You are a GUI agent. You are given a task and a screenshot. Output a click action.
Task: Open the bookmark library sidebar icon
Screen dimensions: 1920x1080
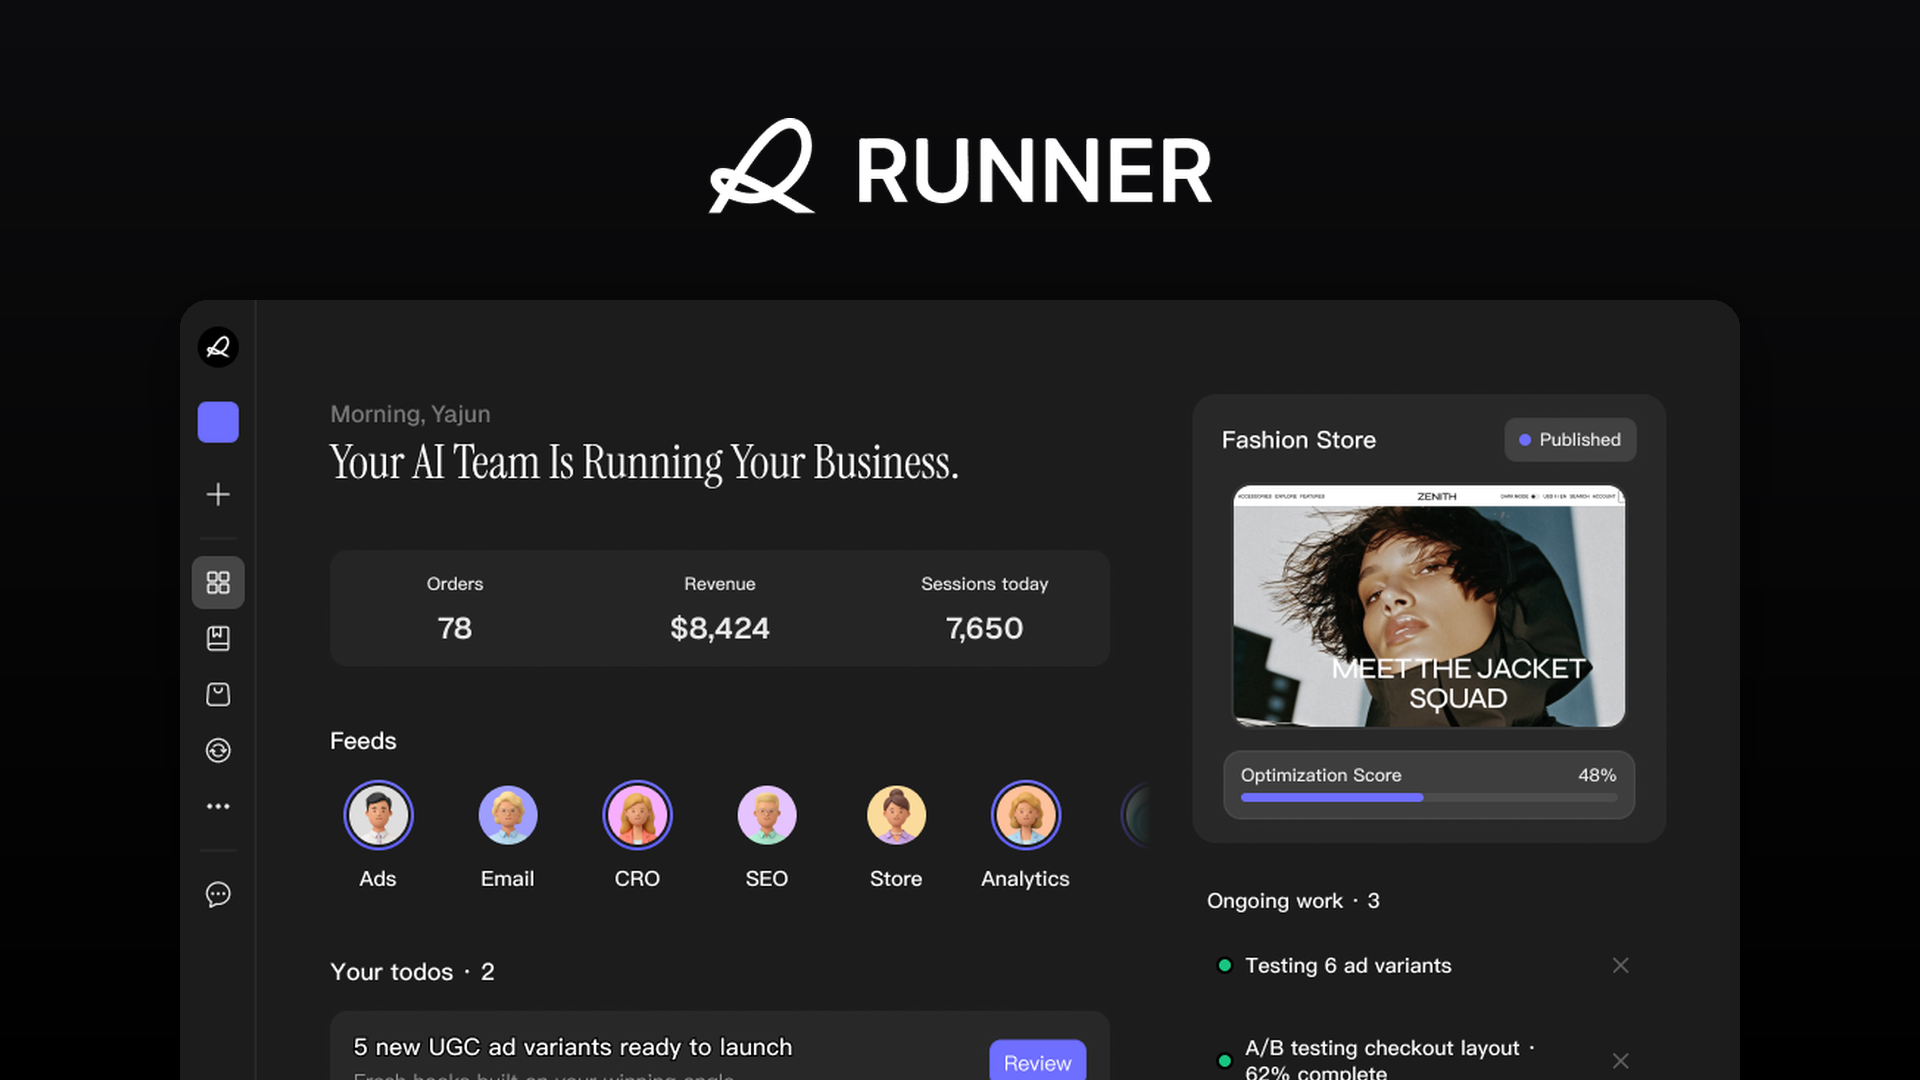[x=218, y=638]
